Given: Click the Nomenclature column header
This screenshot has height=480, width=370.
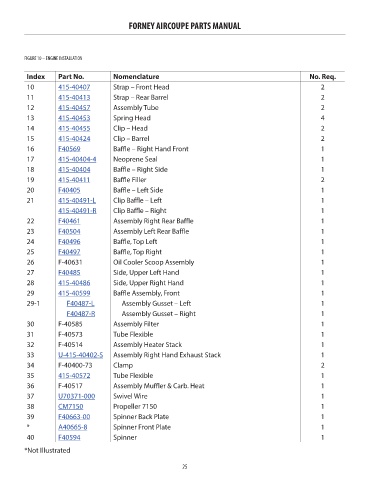Looking at the screenshot, I should (x=136, y=77).
